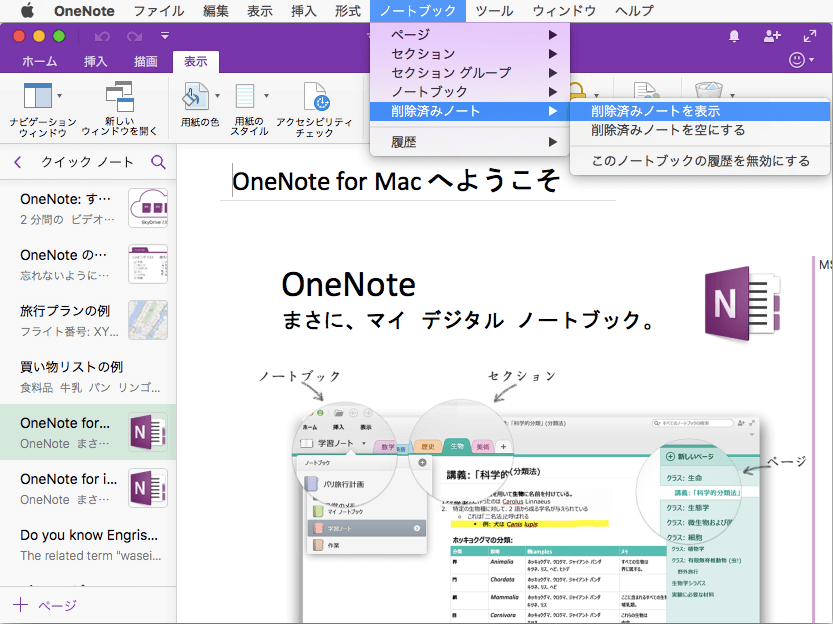Open notifications bell icon
The height and width of the screenshot is (624, 833).
[x=734, y=36]
